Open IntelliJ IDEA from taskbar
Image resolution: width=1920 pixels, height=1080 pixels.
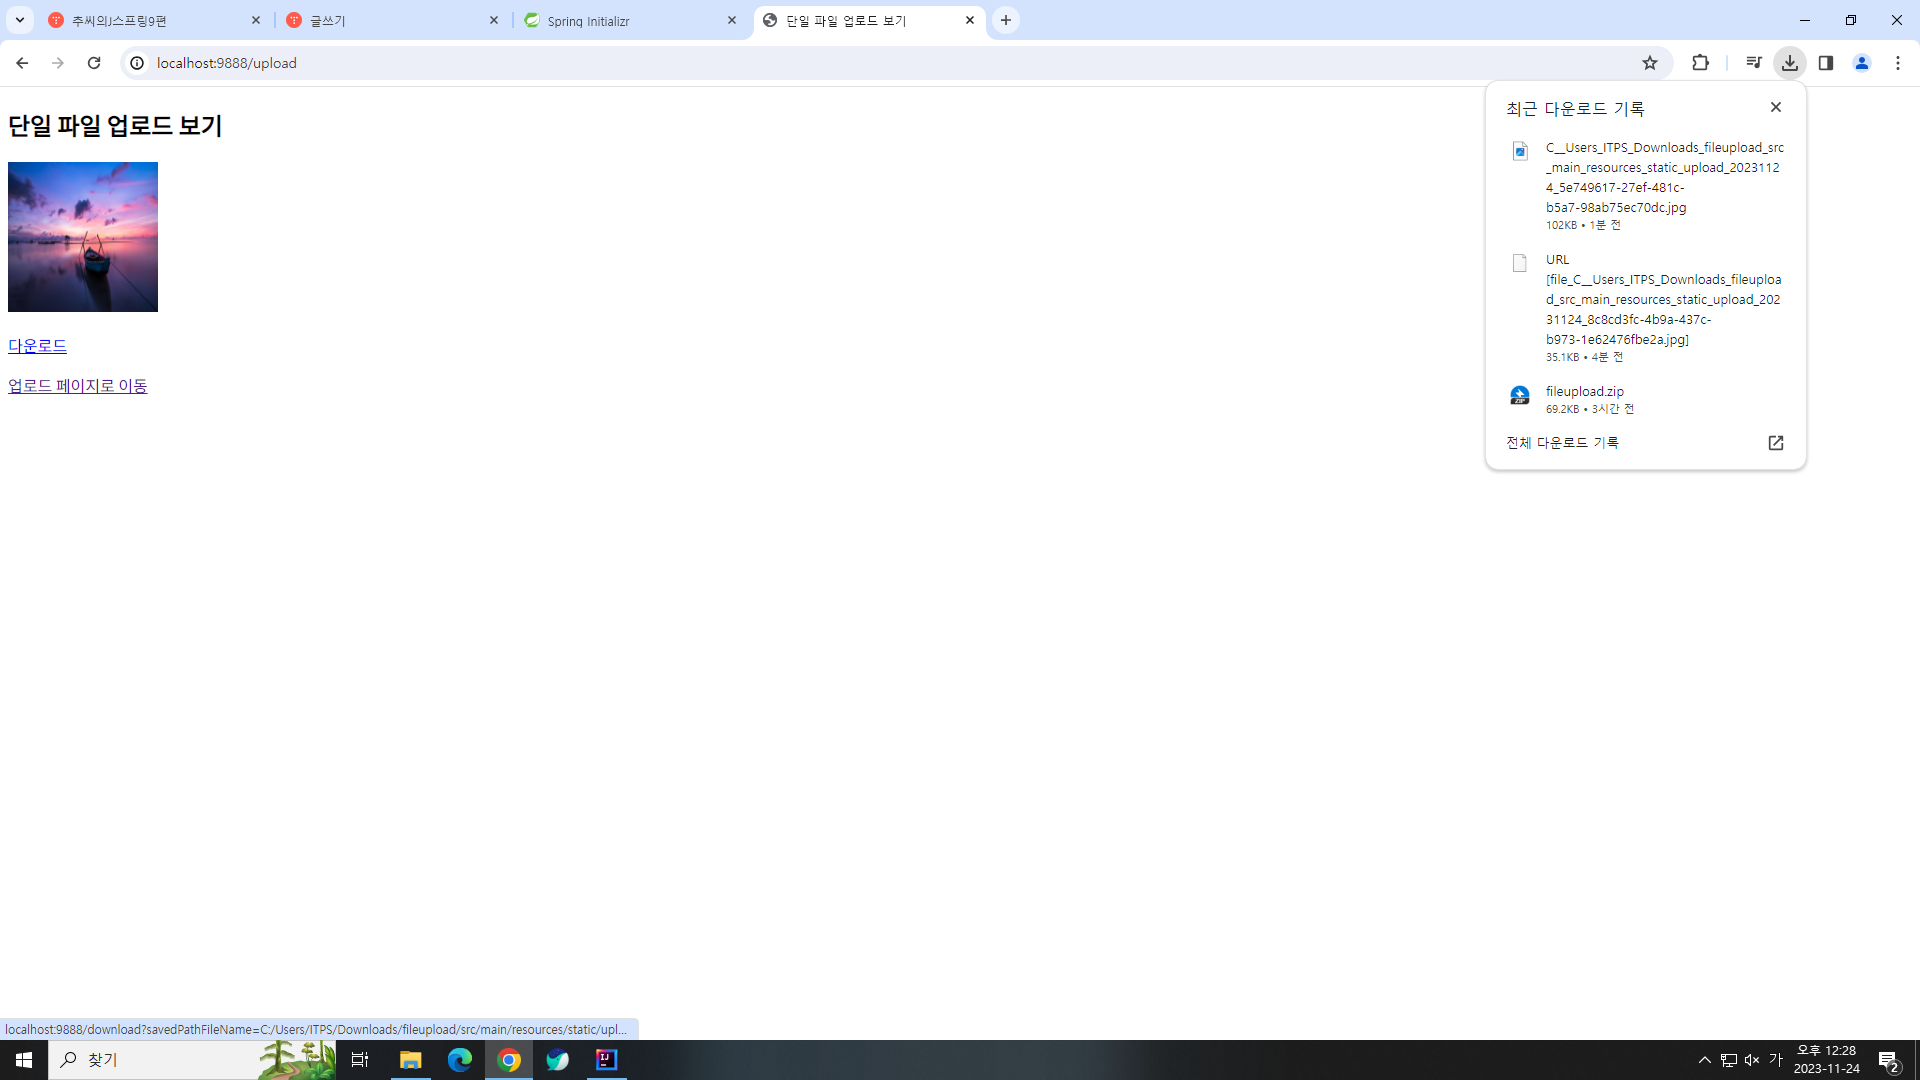pos(606,1060)
